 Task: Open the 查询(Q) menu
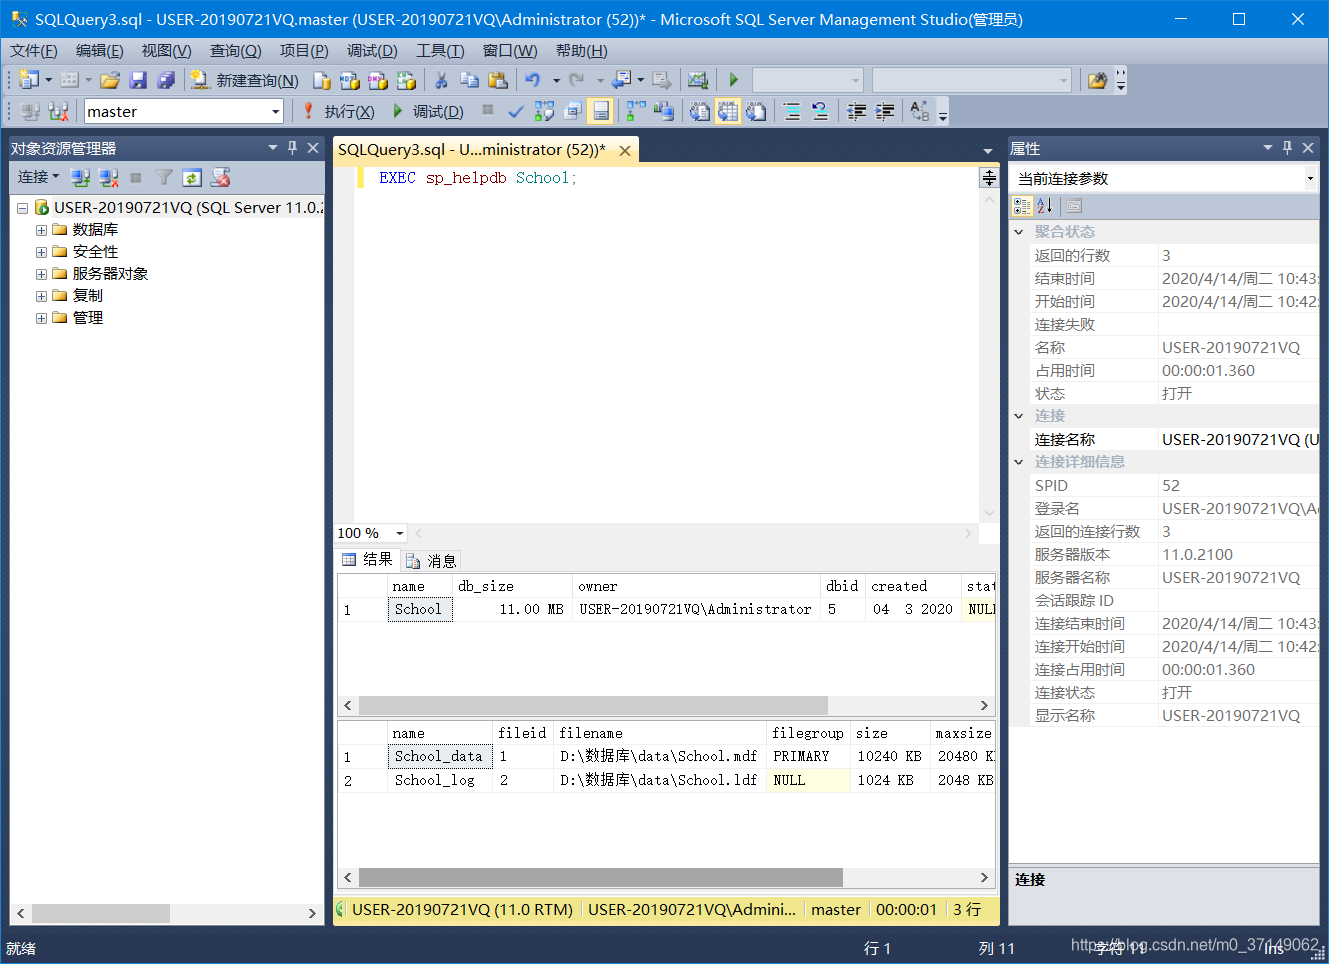(x=235, y=50)
